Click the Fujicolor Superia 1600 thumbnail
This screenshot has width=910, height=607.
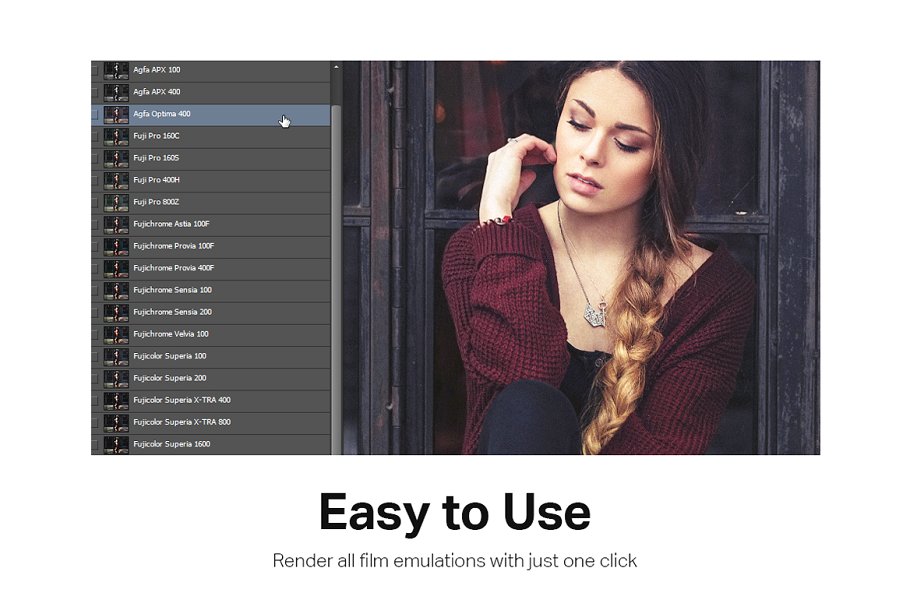(x=116, y=444)
